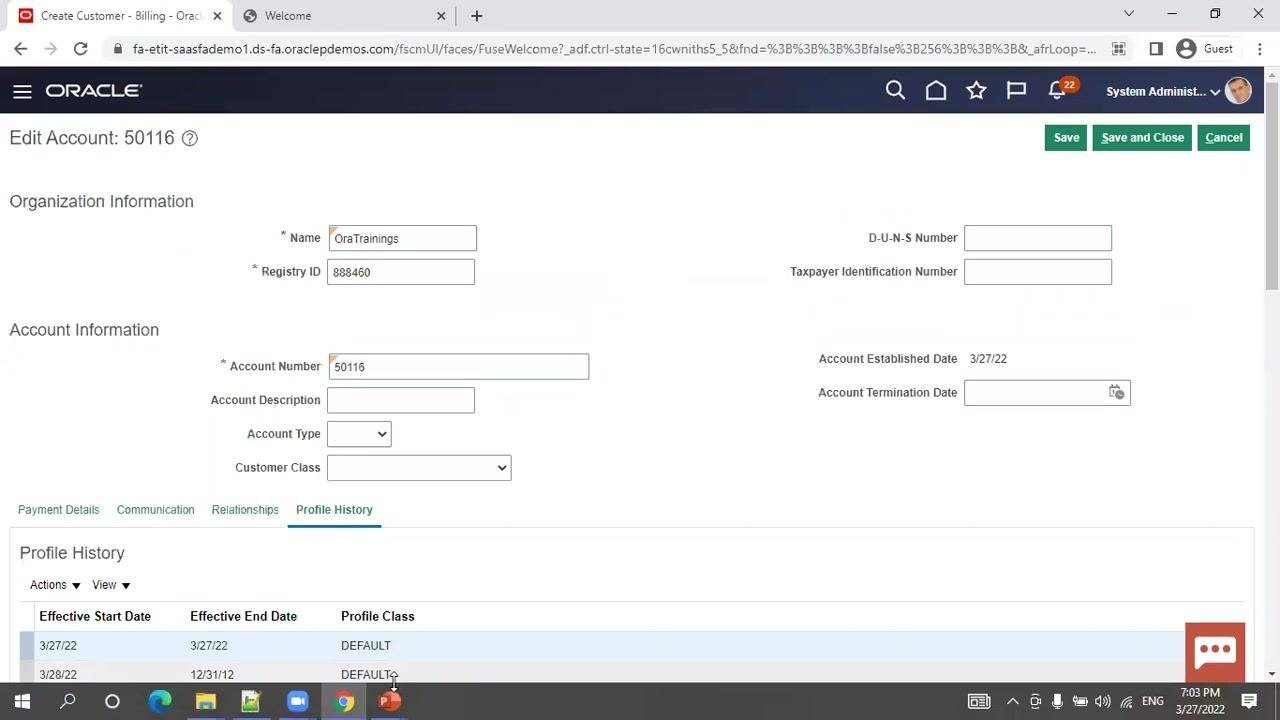This screenshot has width=1280, height=720.
Task: Click the Profile Class column header
Action: point(377,616)
